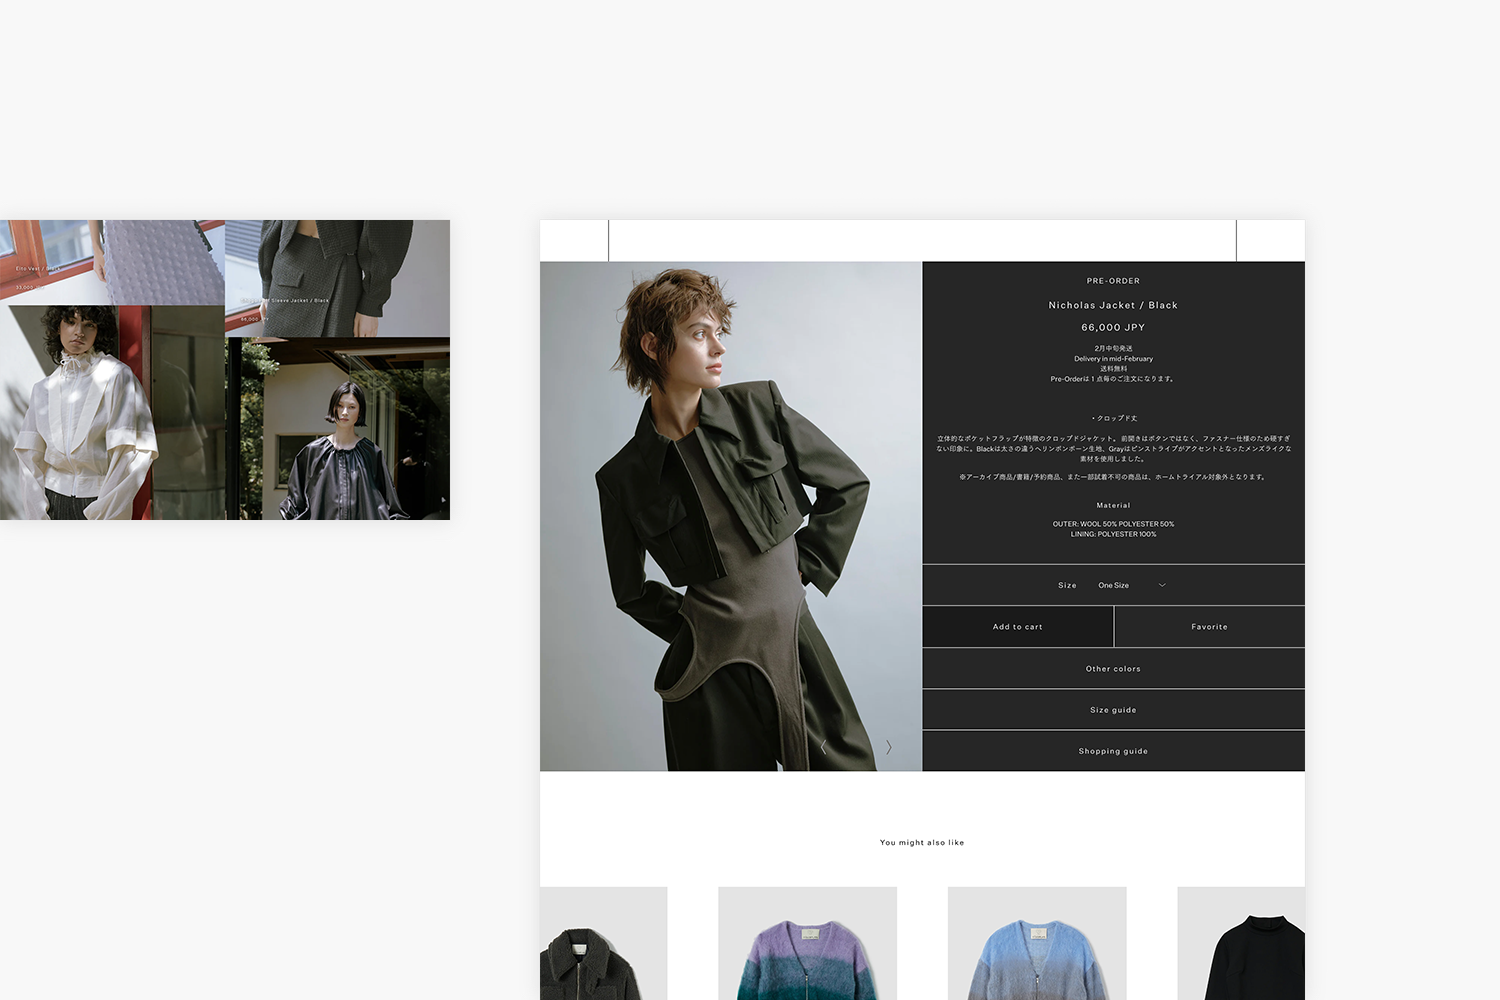Click the top-left header box of the page
Screen dimensions: 1500x1000
click(574, 241)
